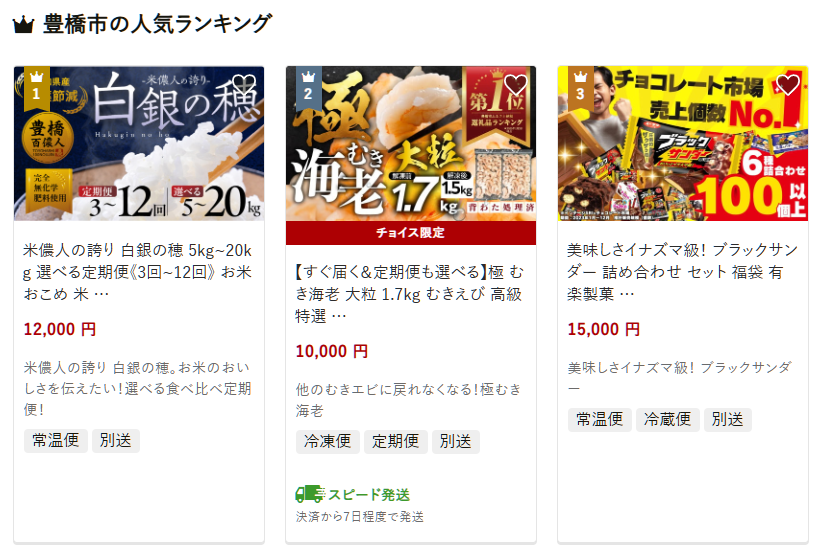Open the 美味しさイナズマ級 ブラックサンダー title link
Screen dimensions: 822x556
[x=682, y=272]
